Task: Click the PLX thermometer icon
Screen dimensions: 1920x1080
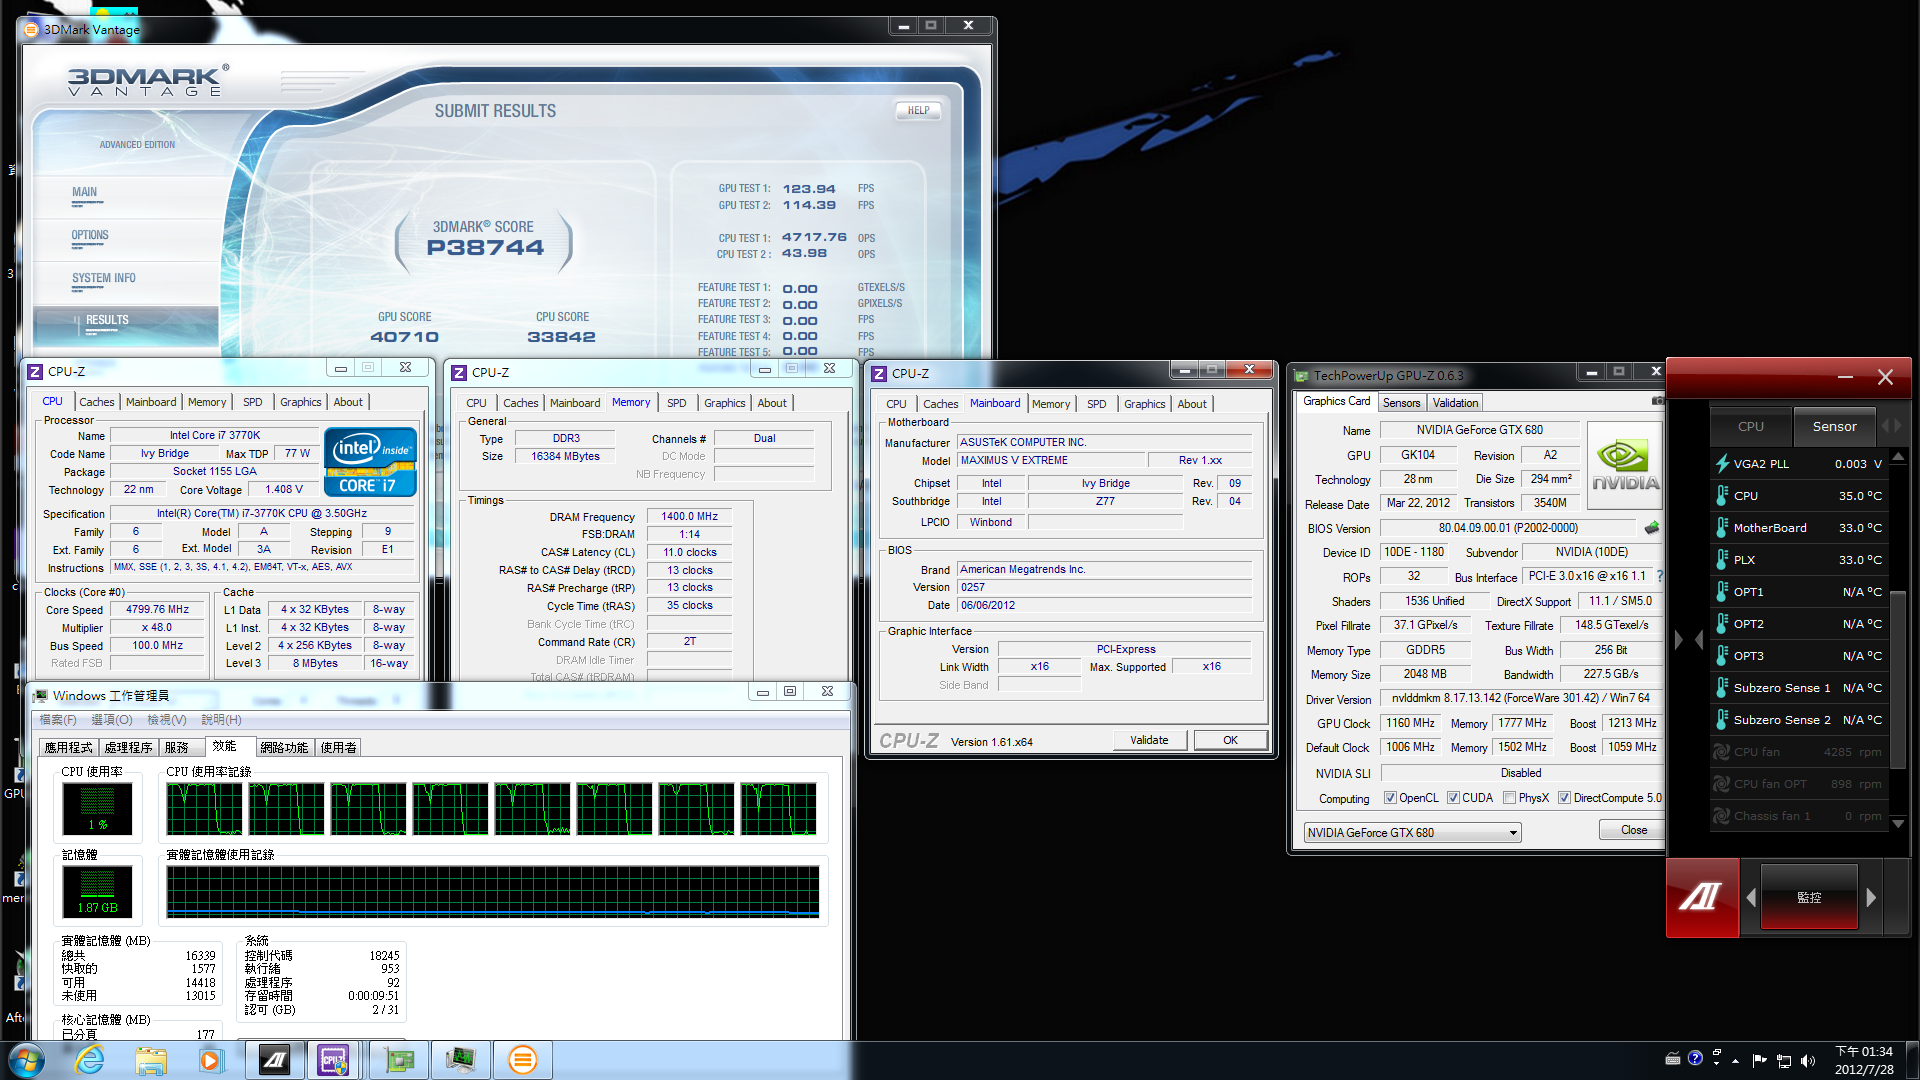Action: tap(1722, 560)
